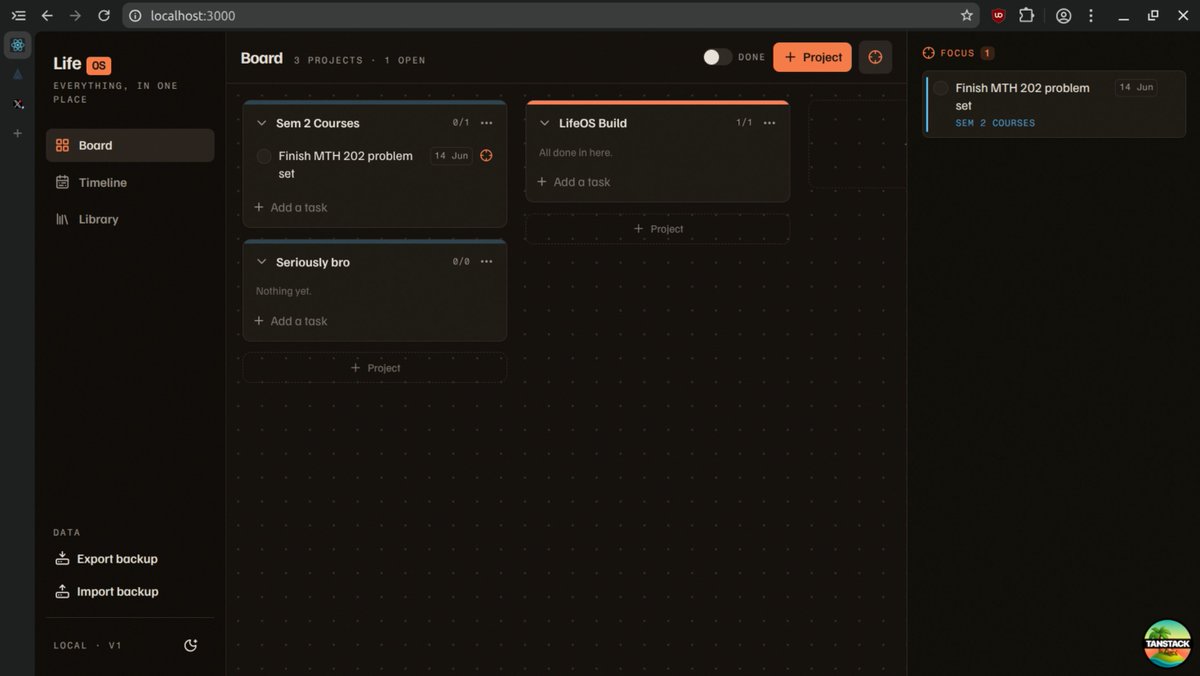Screen dimensions: 1200x676
Task: Open the Library view in sidebar
Action: click(130, 219)
